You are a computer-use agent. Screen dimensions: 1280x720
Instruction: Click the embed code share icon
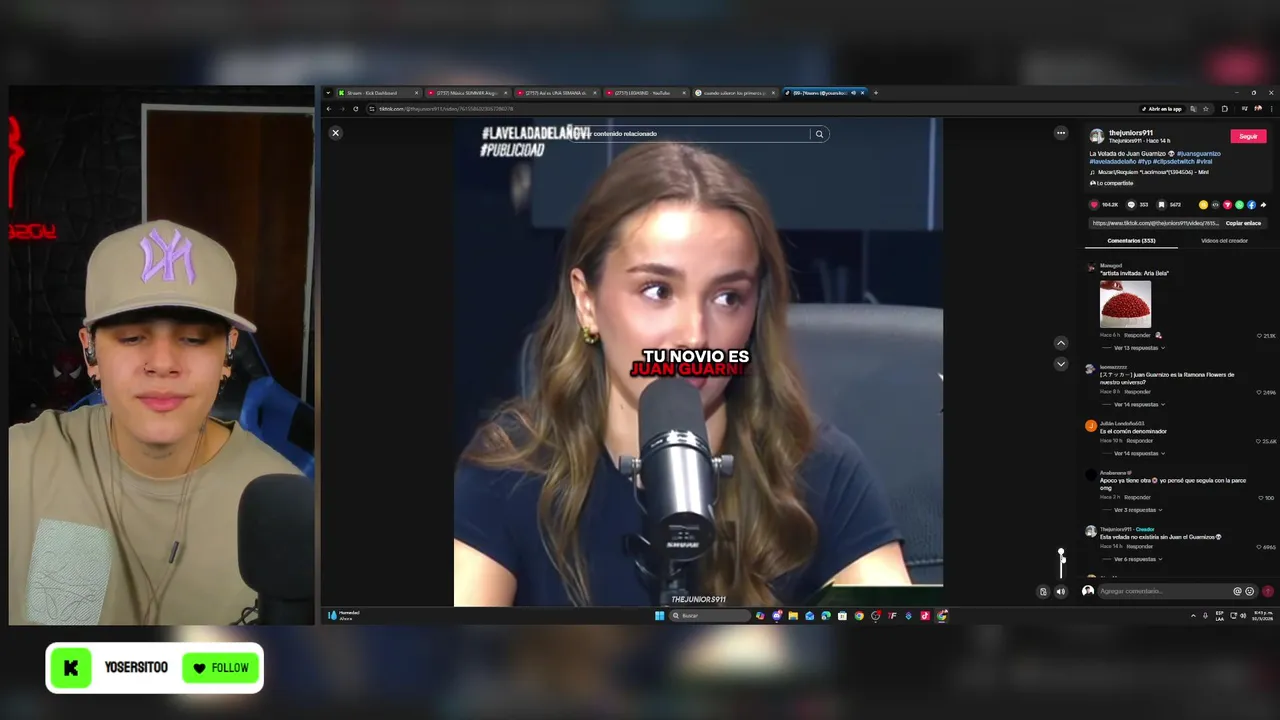coord(1215,205)
